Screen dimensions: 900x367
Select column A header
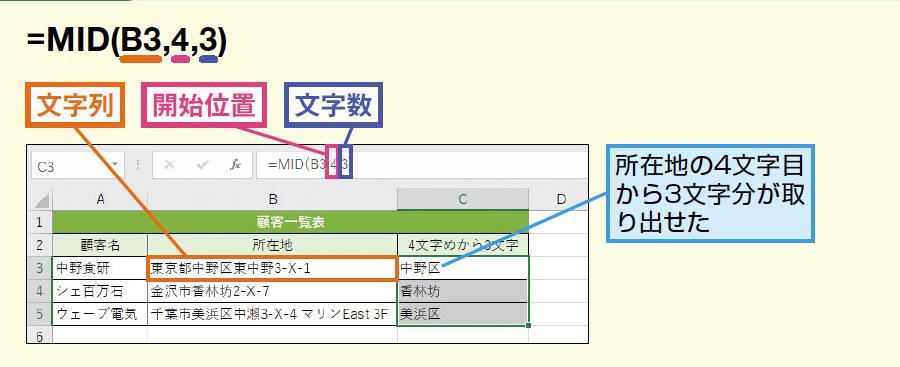pos(100,199)
